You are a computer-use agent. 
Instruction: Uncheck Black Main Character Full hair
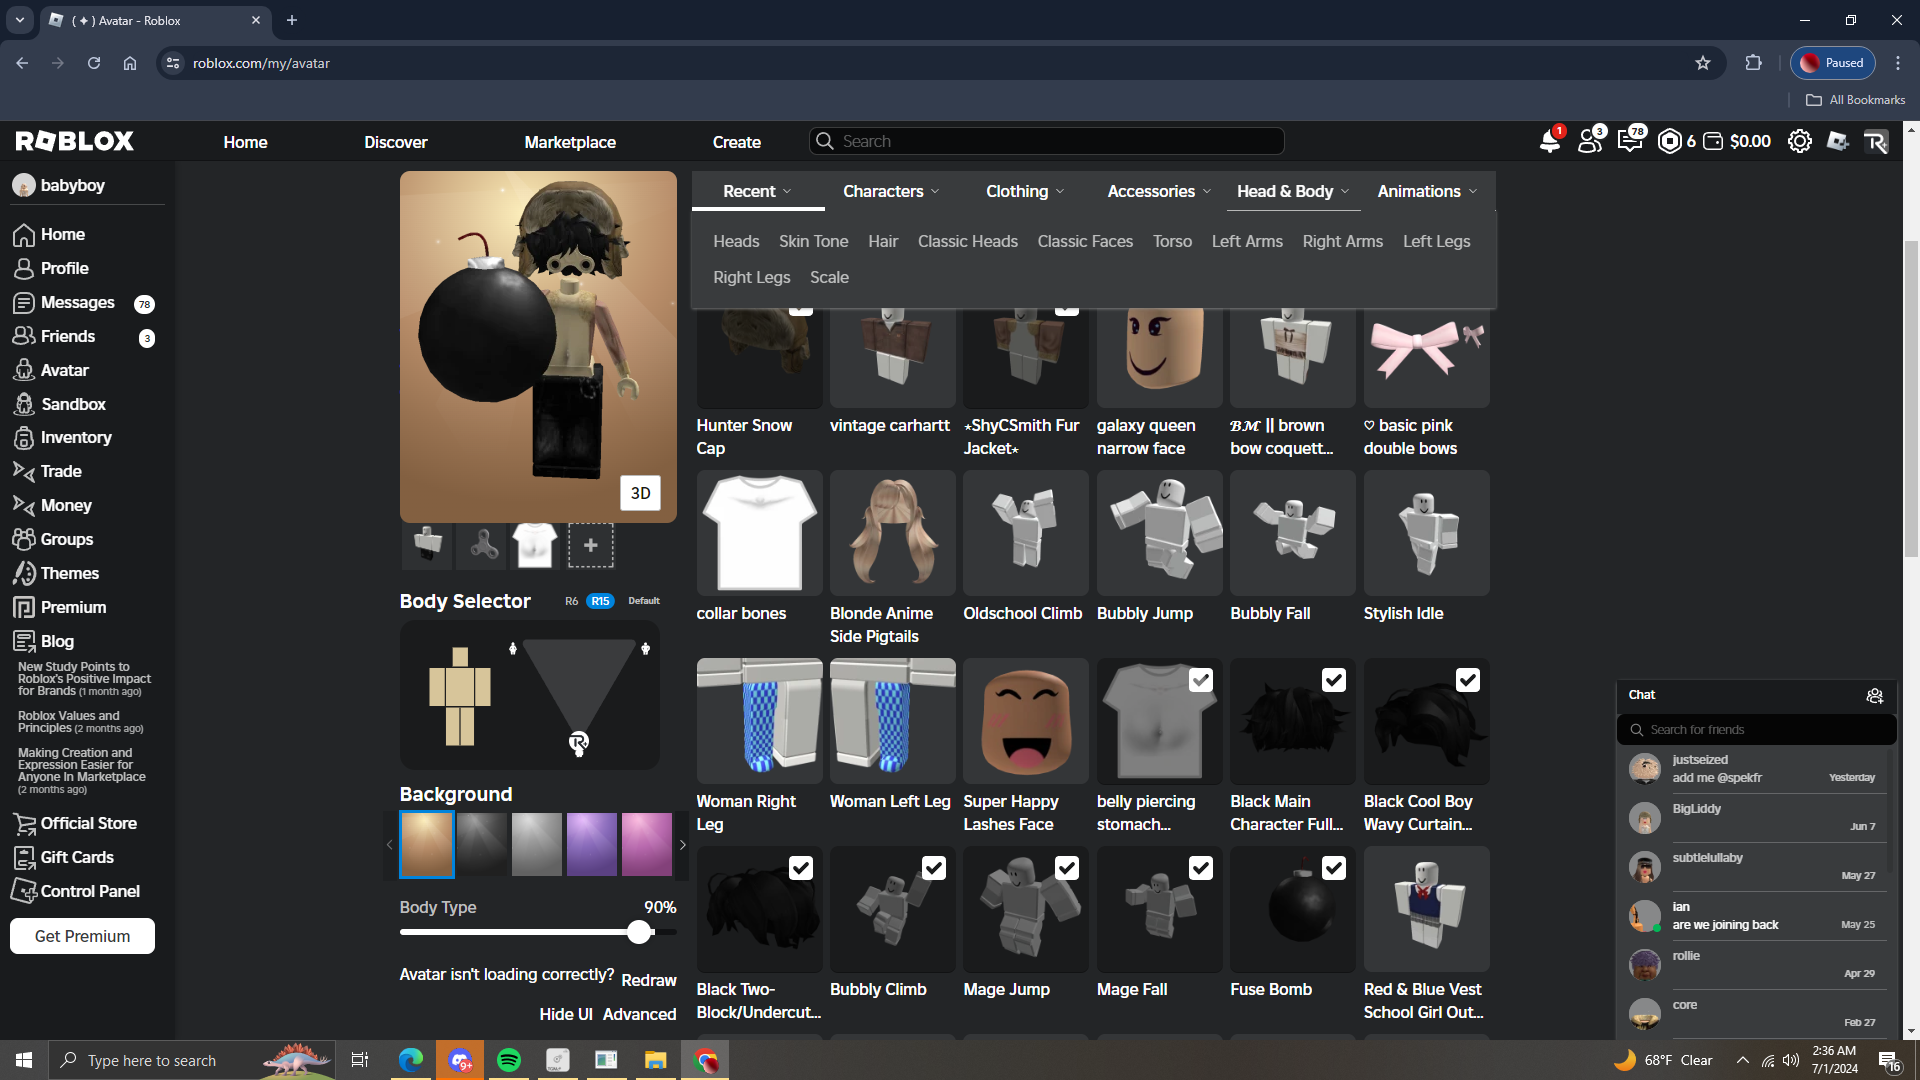coord(1334,680)
